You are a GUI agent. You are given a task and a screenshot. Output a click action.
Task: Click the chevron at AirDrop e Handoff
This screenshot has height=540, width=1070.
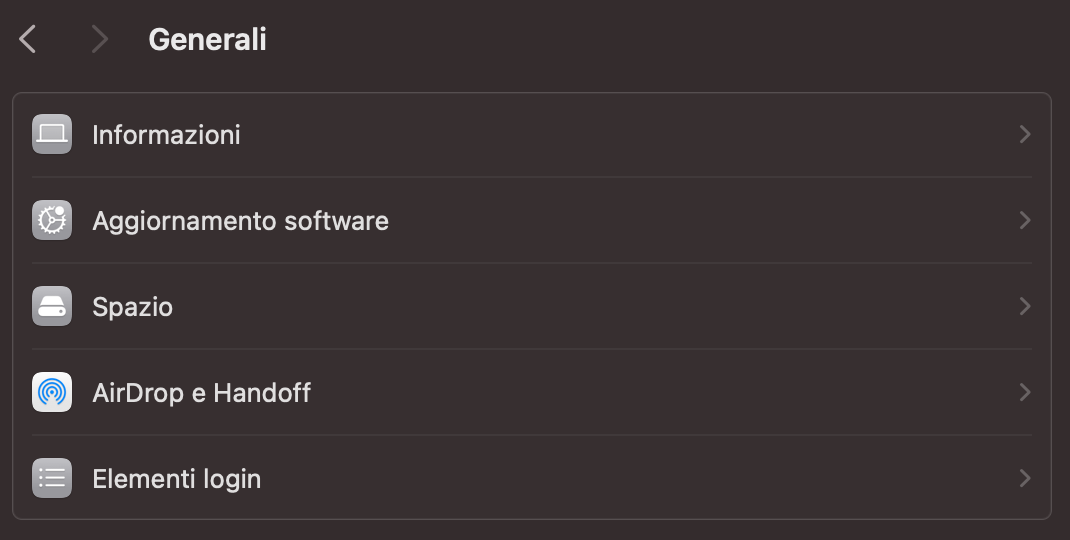pos(1024,392)
